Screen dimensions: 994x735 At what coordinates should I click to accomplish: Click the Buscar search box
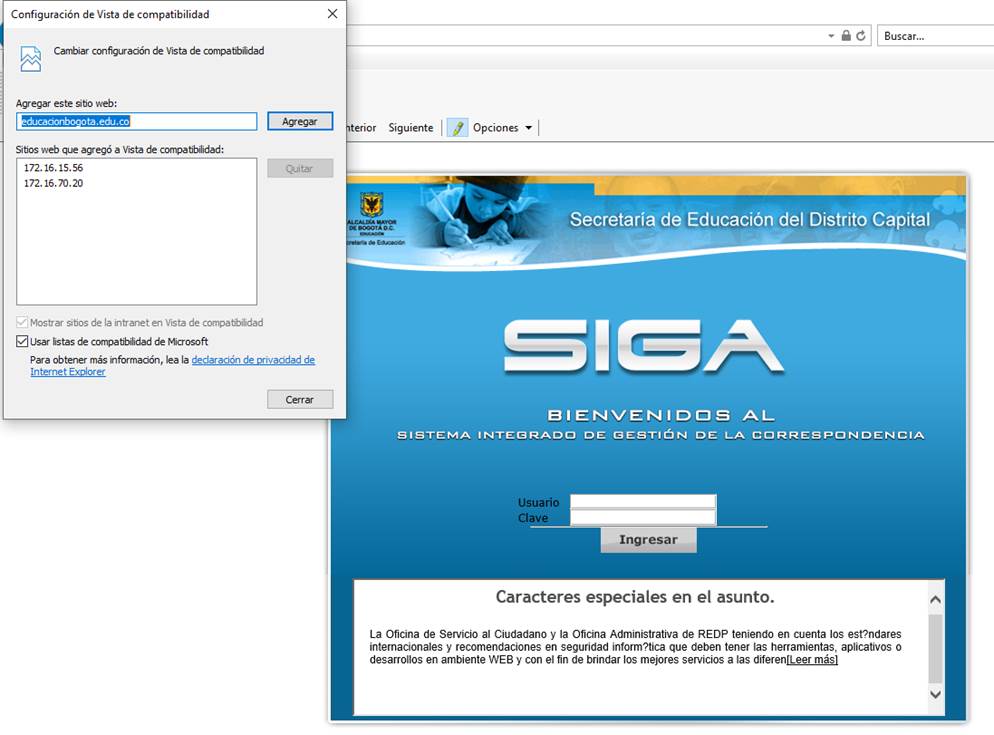(937, 36)
